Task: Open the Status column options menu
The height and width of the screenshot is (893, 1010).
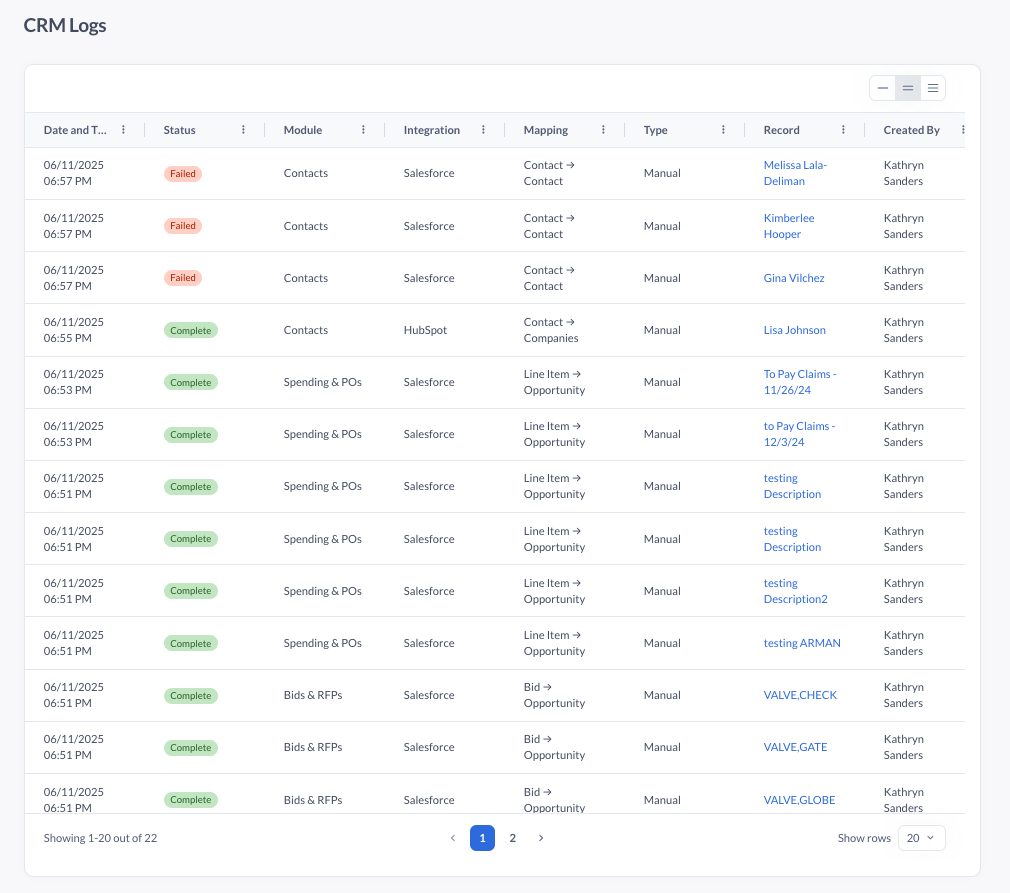Action: 243,130
